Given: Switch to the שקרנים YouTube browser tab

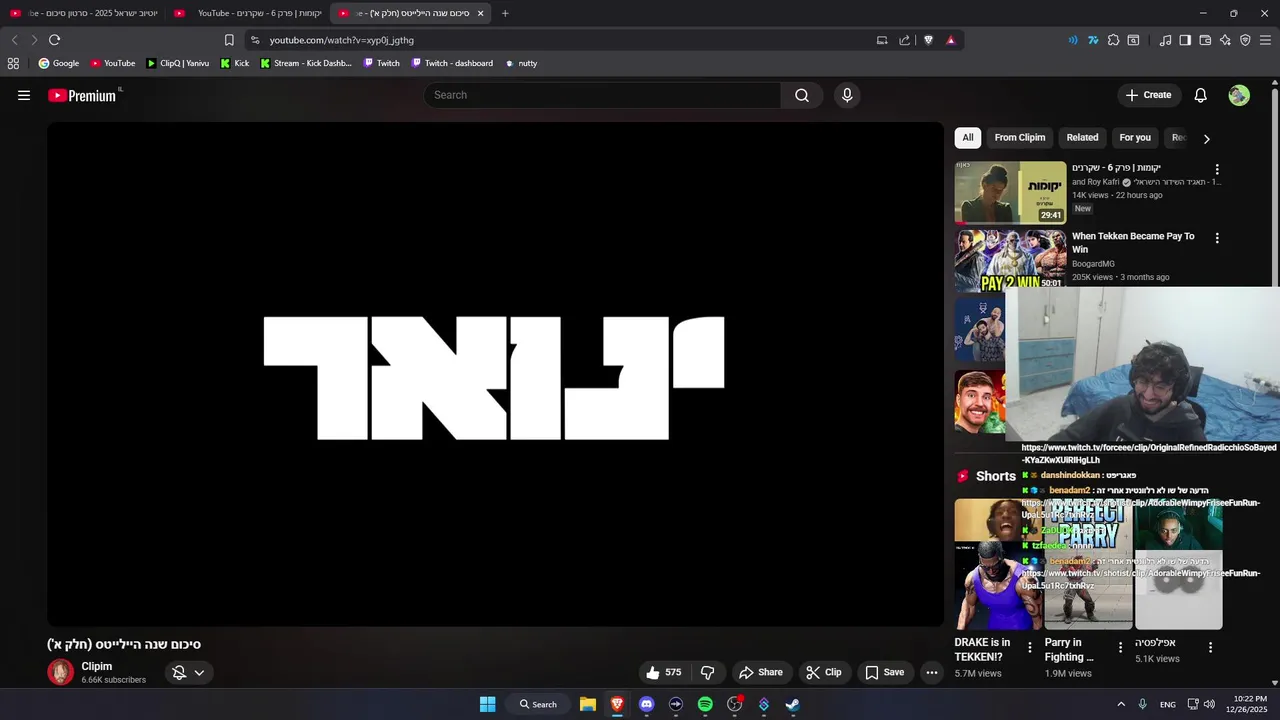Looking at the screenshot, I should pos(248,13).
